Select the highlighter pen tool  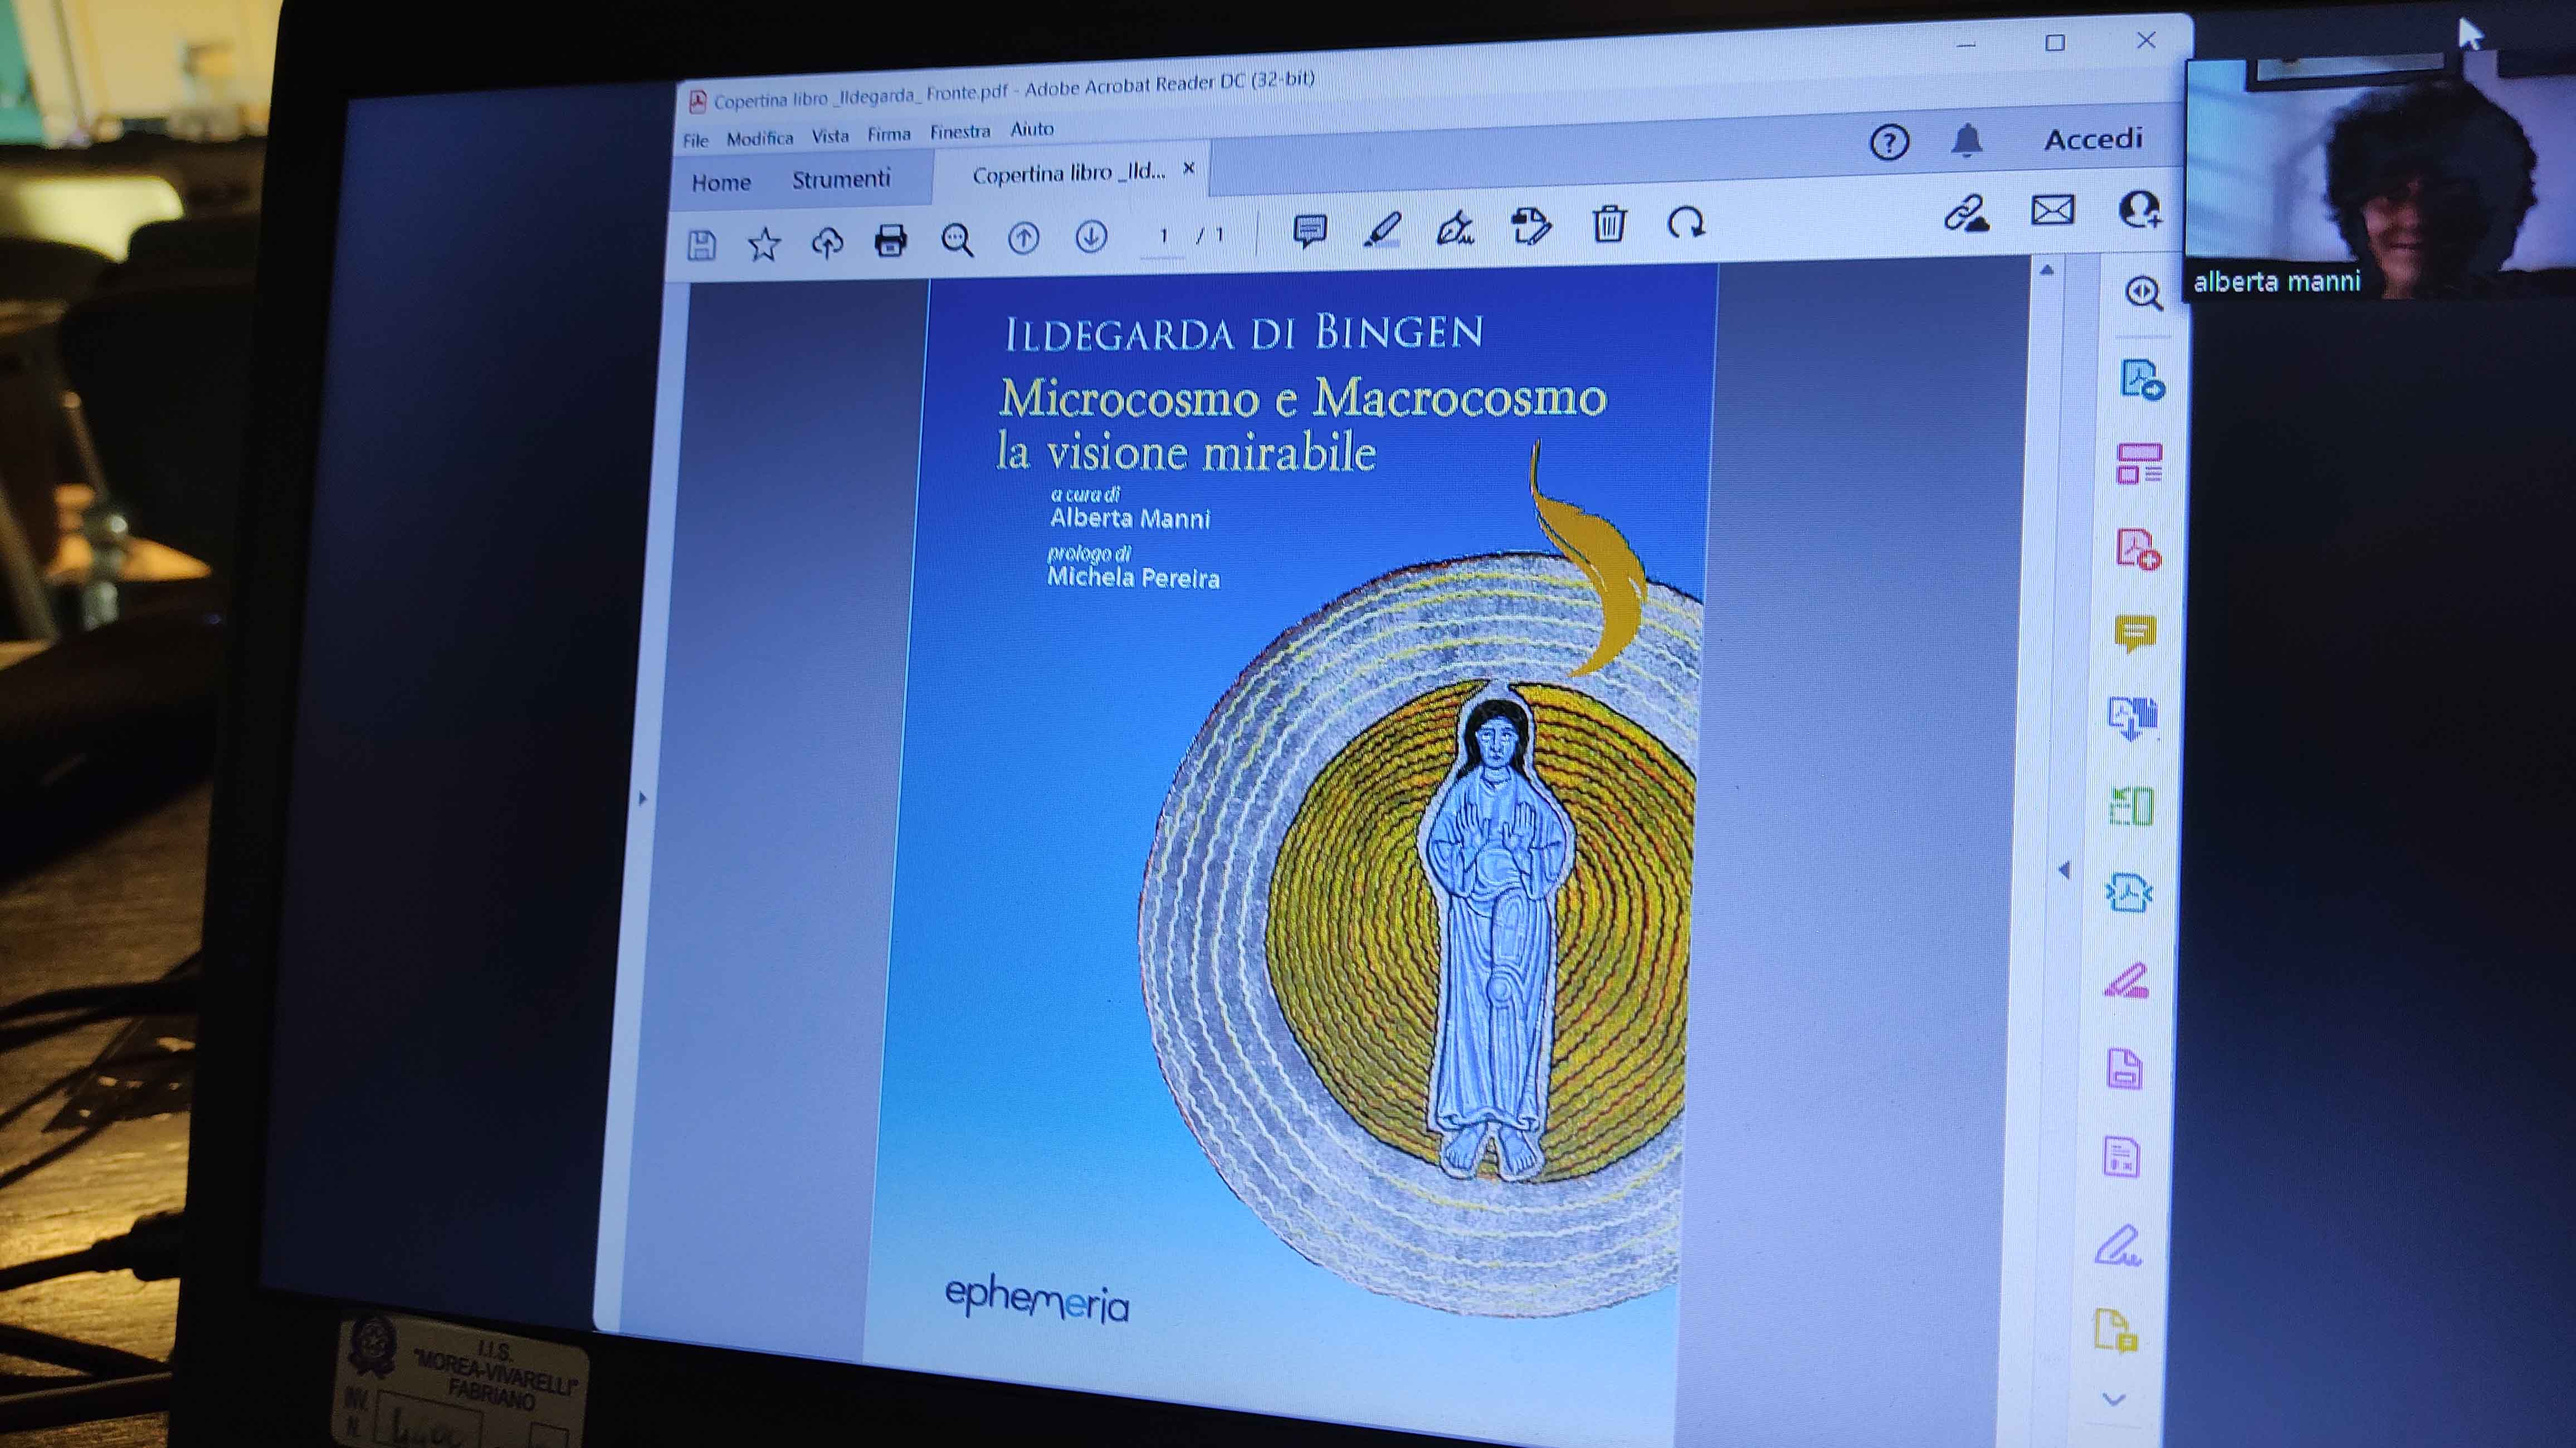coord(1382,229)
